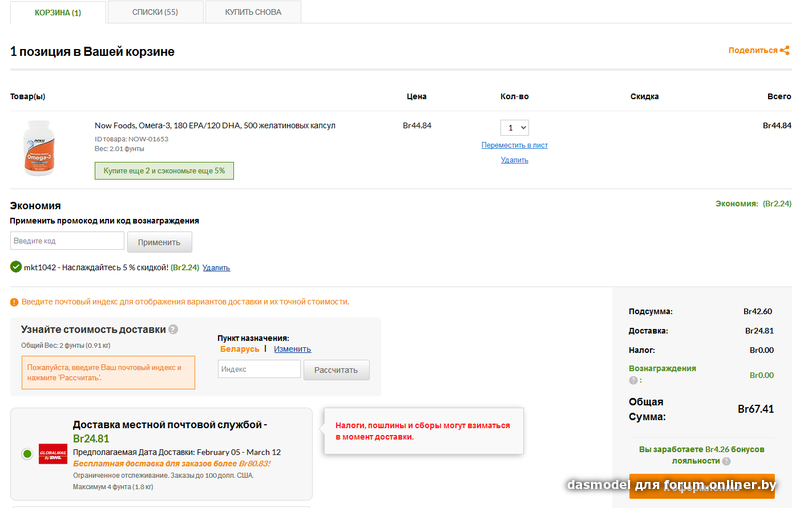Click the orange warning icon about postal index
The image size is (800, 508).
15,301
